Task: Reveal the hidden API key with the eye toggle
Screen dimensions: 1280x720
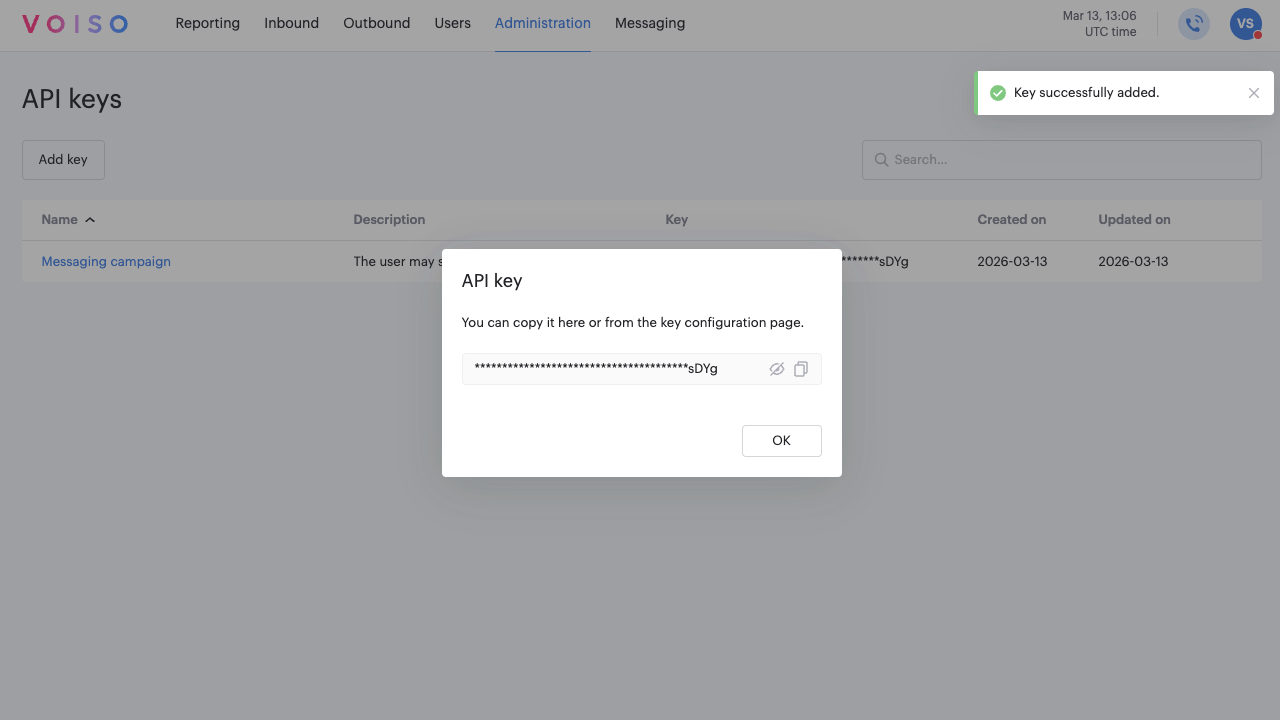Action: pyautogui.click(x=777, y=369)
